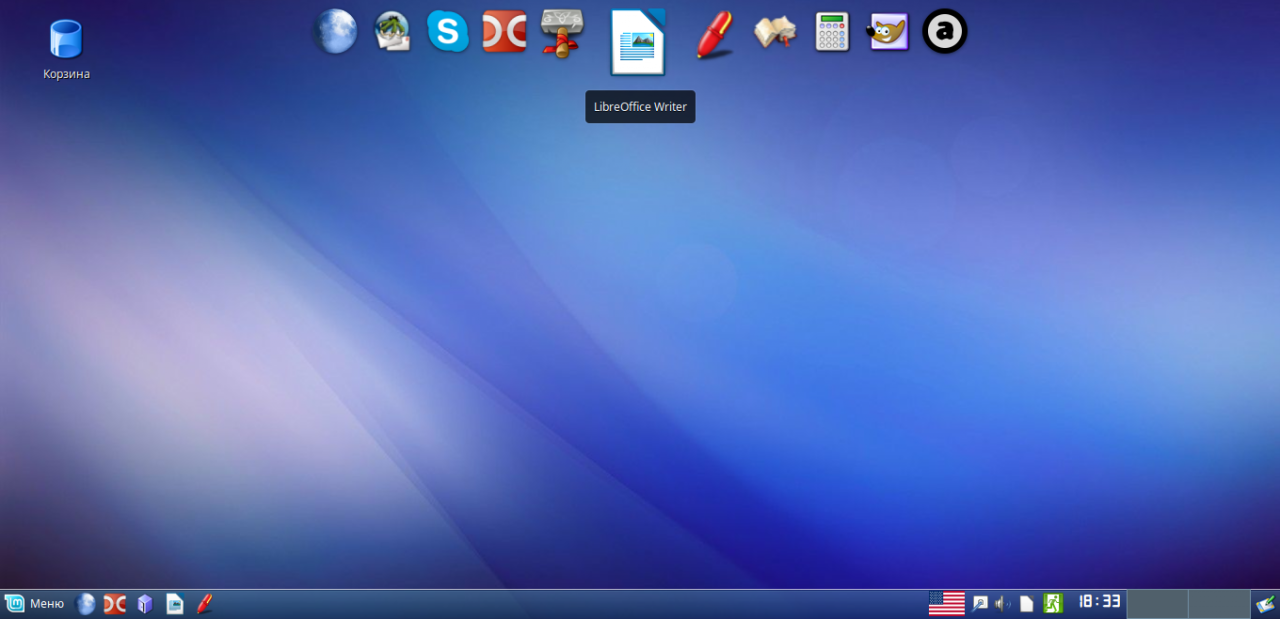Switch keyboard layout via US flag
Image resolution: width=1280 pixels, height=619 pixels.
click(947, 603)
